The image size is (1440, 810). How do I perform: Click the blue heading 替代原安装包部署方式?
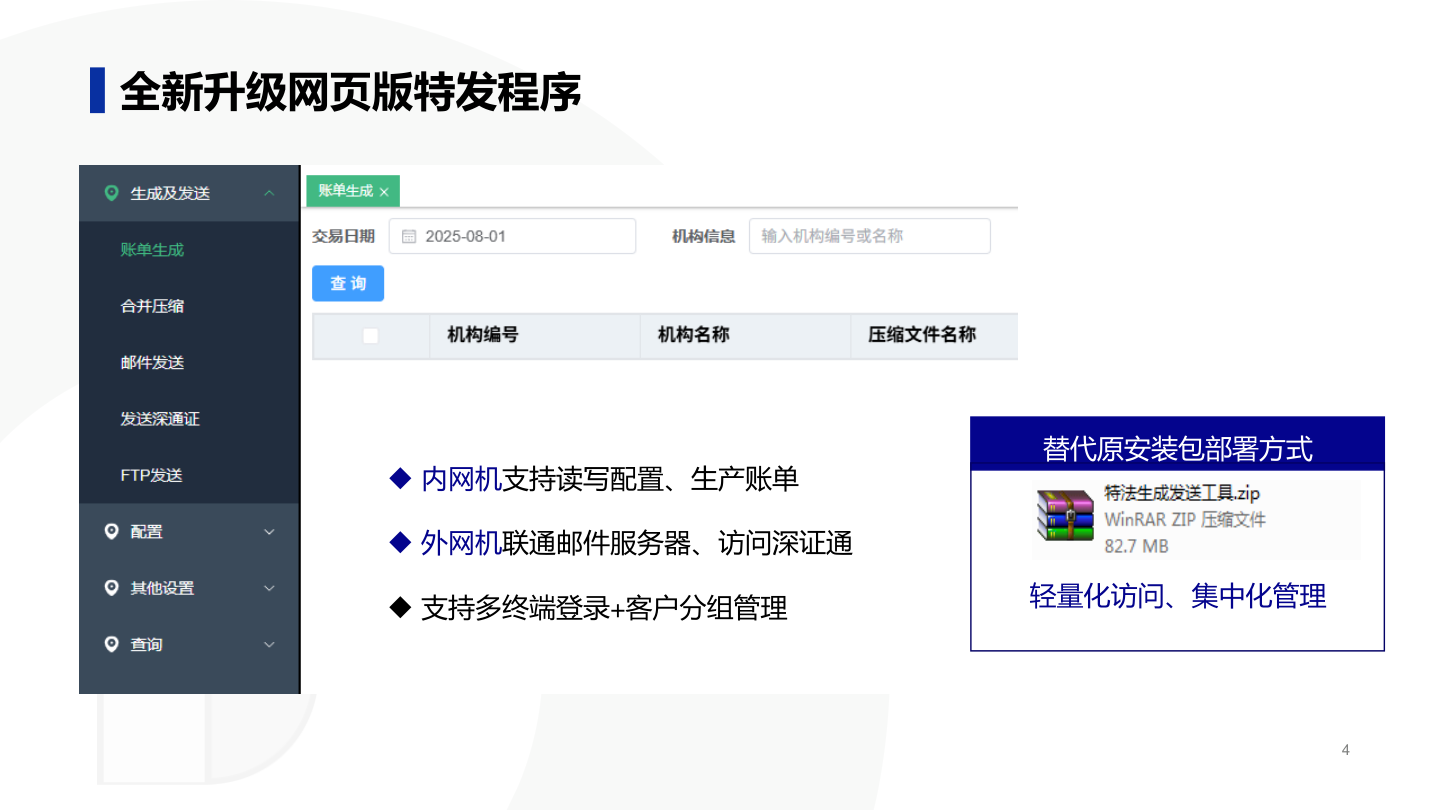[x=1177, y=448]
